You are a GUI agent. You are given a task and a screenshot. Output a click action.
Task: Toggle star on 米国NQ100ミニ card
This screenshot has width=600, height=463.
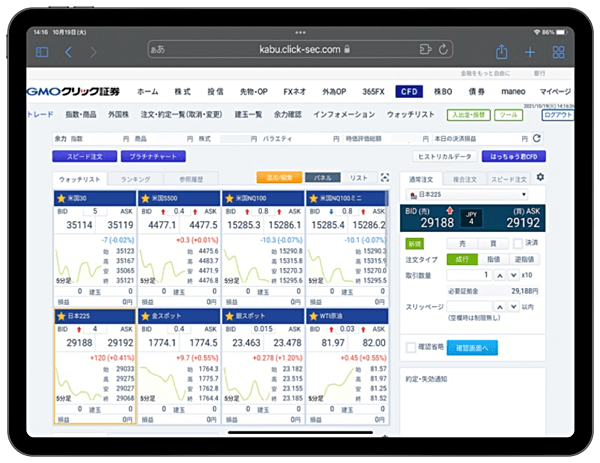[314, 198]
